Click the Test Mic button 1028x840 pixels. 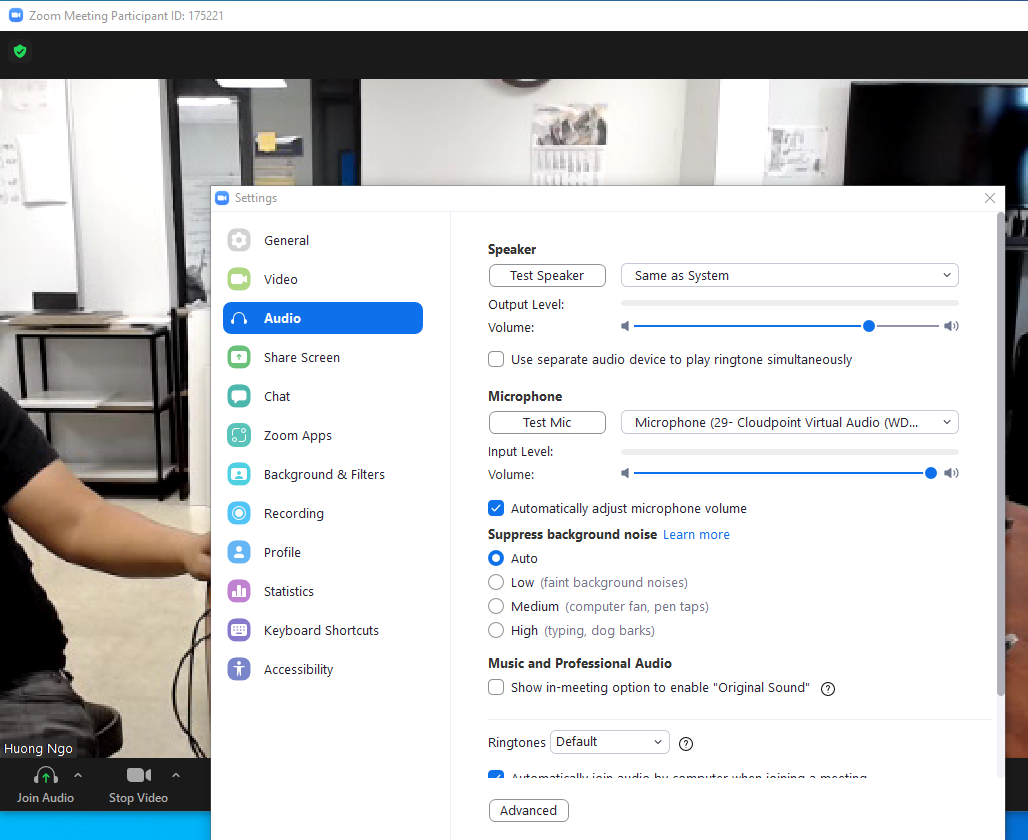pyautogui.click(x=547, y=422)
